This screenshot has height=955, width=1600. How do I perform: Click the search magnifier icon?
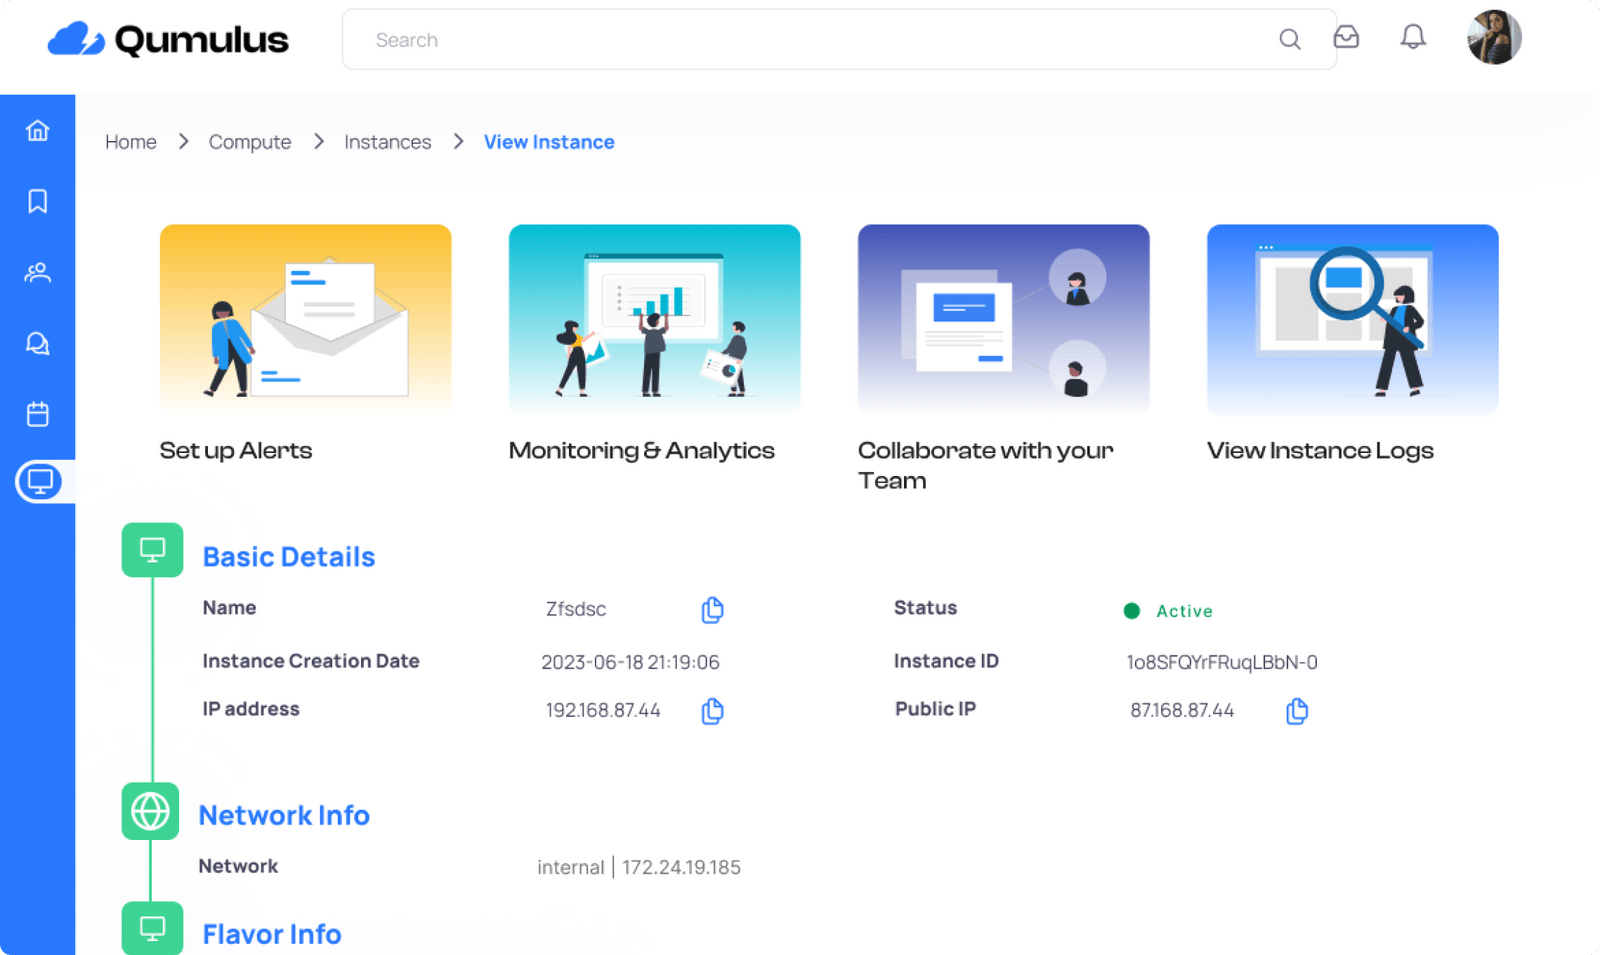[x=1290, y=39]
